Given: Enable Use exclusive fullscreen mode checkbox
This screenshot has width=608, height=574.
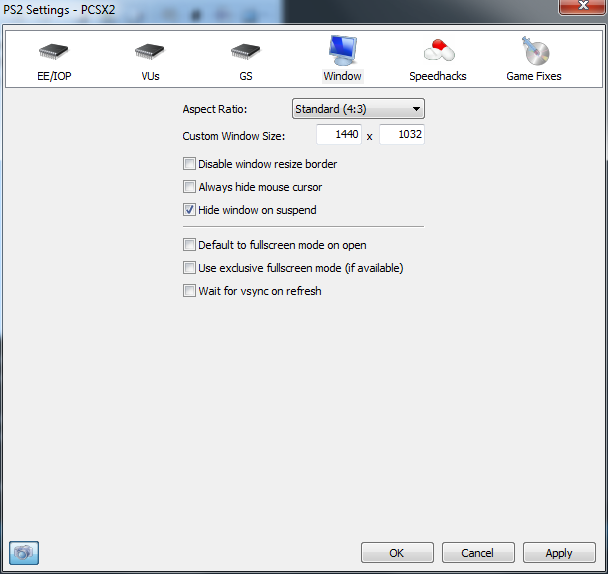Looking at the screenshot, I should pyautogui.click(x=189, y=268).
